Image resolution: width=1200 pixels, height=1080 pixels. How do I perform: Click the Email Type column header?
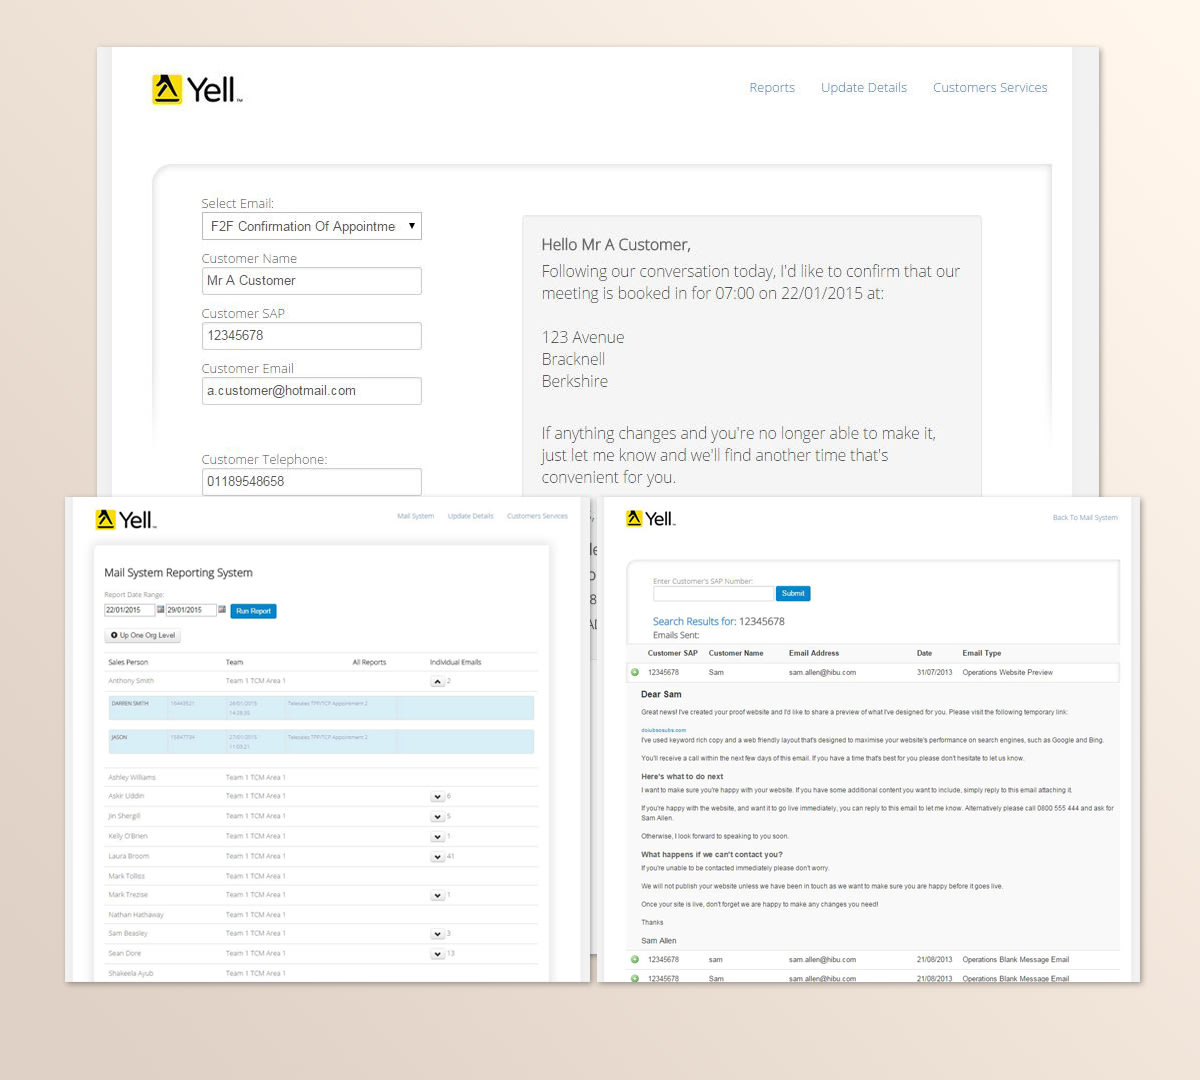tap(981, 653)
